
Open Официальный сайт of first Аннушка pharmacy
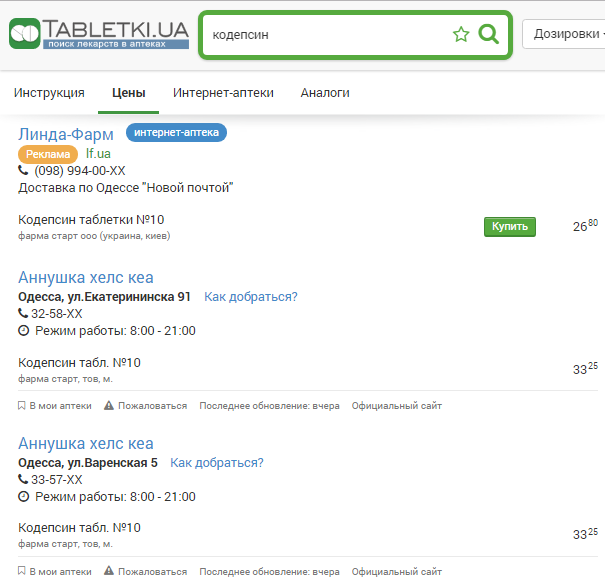click(396, 406)
